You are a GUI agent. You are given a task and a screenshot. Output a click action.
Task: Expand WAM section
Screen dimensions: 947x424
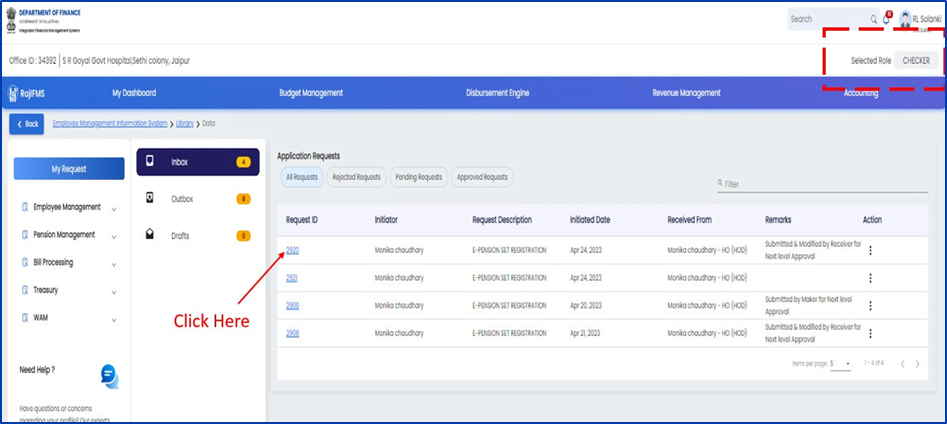[x=114, y=320]
